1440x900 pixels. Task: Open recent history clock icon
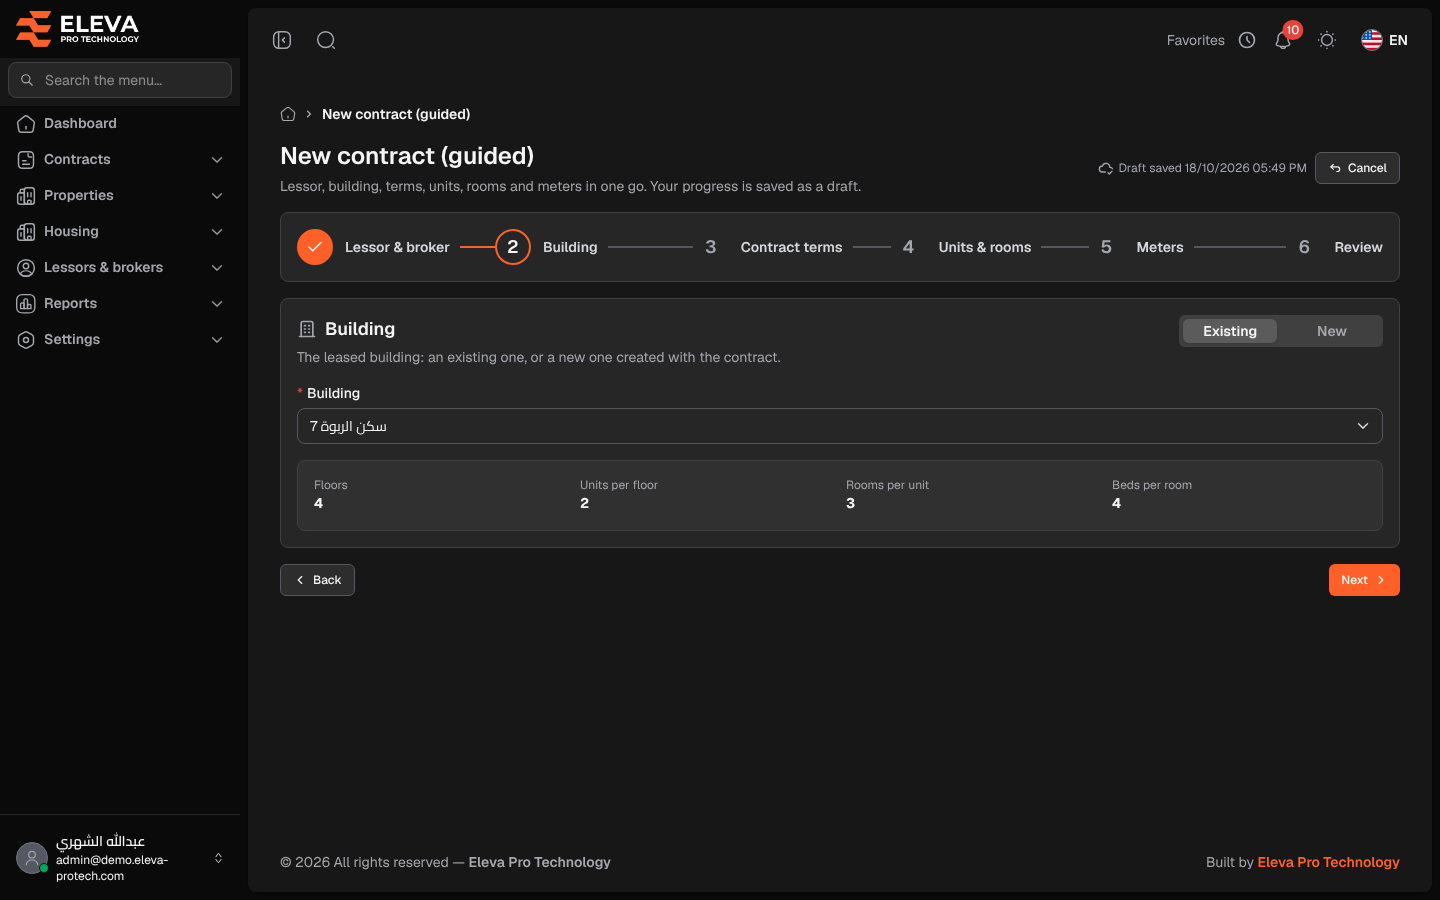coord(1247,40)
